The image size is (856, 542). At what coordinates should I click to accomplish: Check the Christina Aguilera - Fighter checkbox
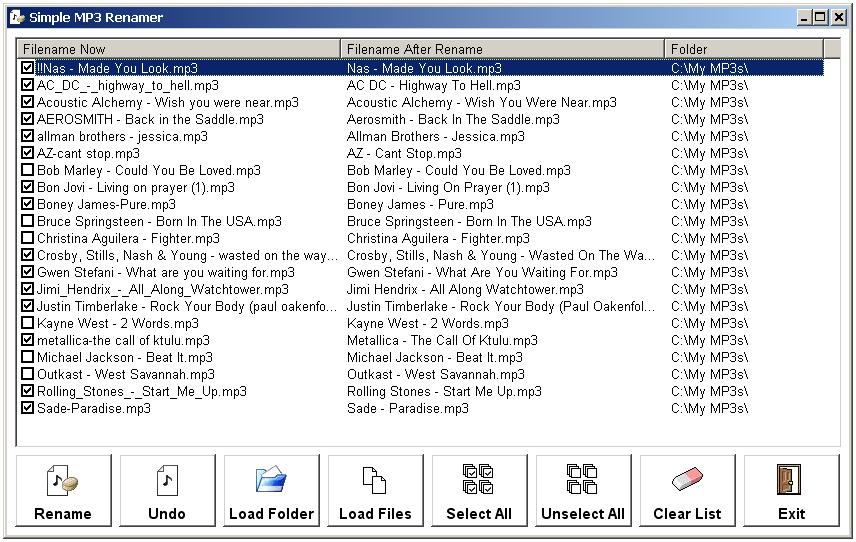click(x=27, y=237)
